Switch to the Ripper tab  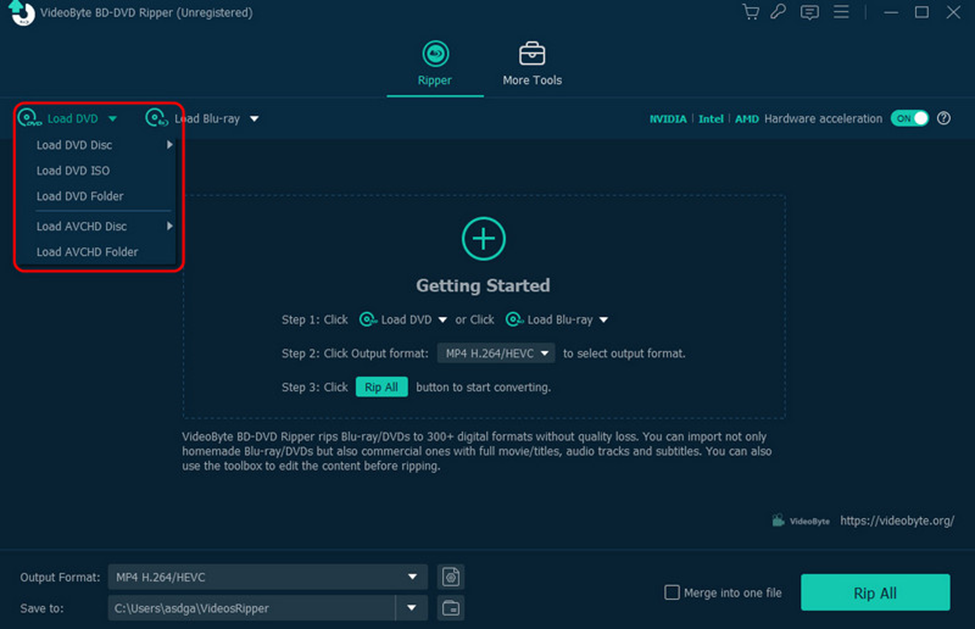click(x=435, y=63)
